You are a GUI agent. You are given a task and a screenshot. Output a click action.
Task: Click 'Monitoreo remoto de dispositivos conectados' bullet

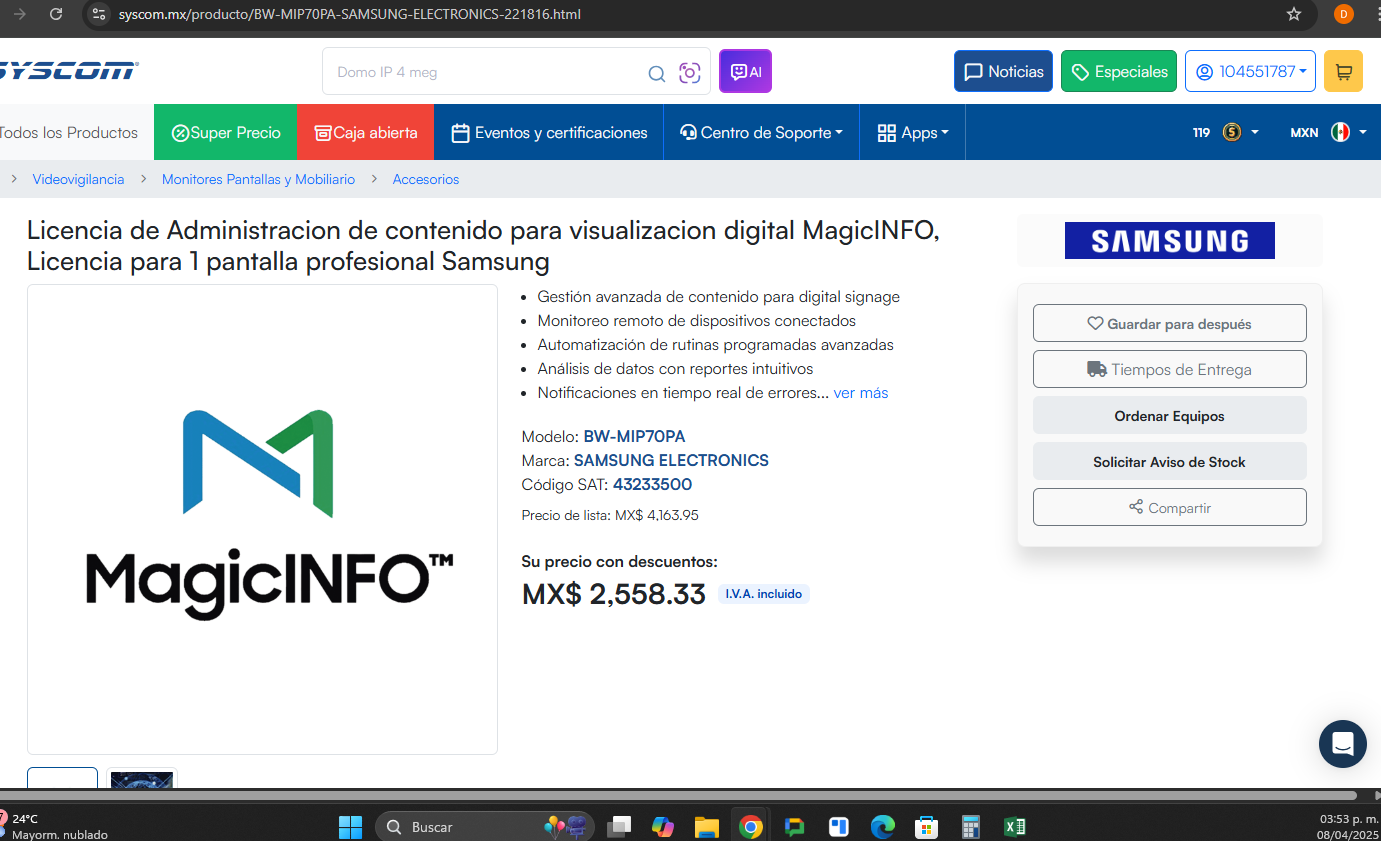click(697, 321)
